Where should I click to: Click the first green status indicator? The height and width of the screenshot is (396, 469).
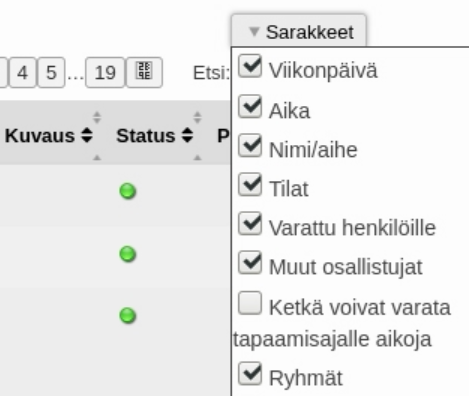tap(128, 191)
